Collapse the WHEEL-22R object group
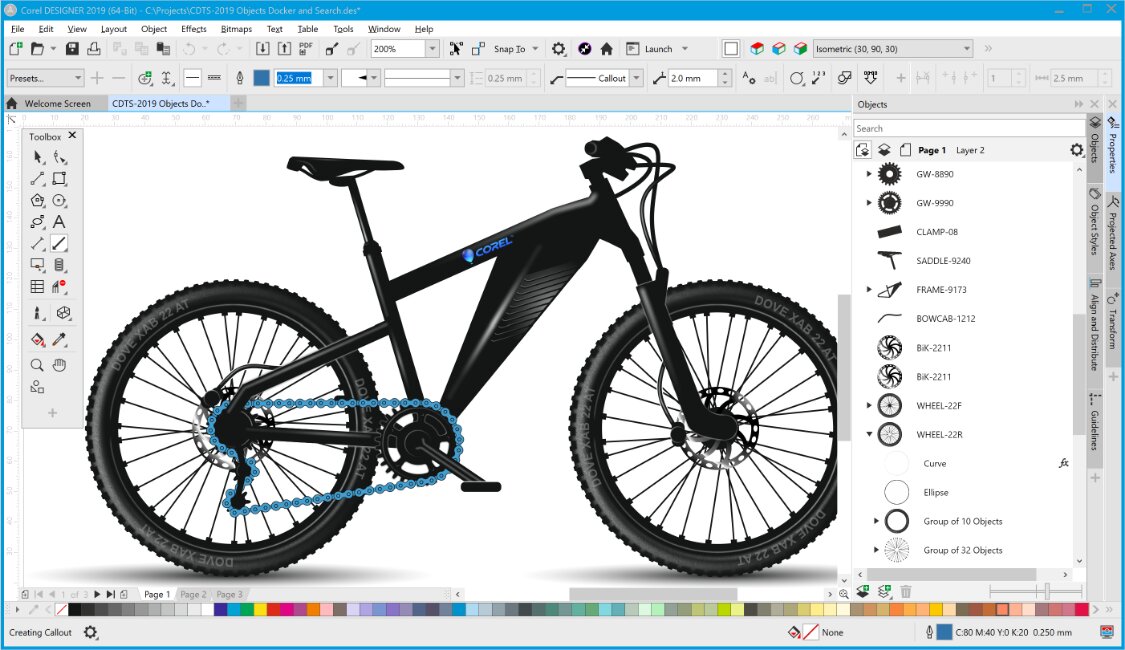 (869, 434)
